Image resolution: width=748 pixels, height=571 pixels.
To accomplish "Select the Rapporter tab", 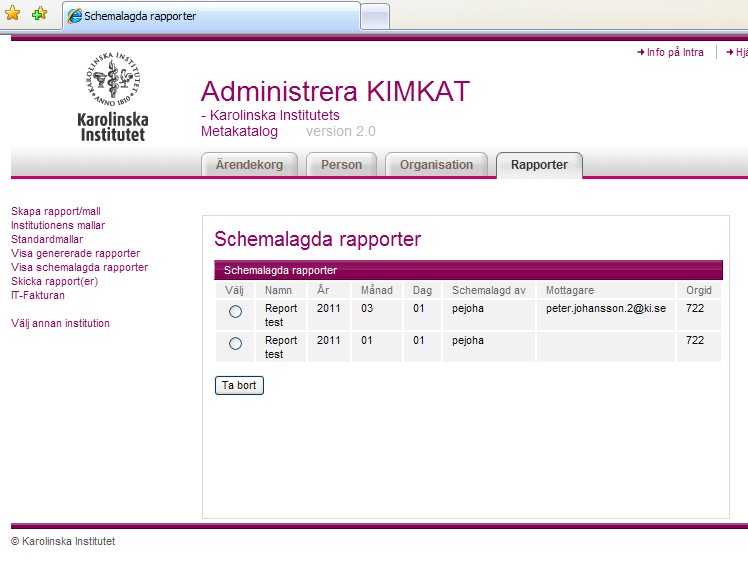I will tap(540, 165).
